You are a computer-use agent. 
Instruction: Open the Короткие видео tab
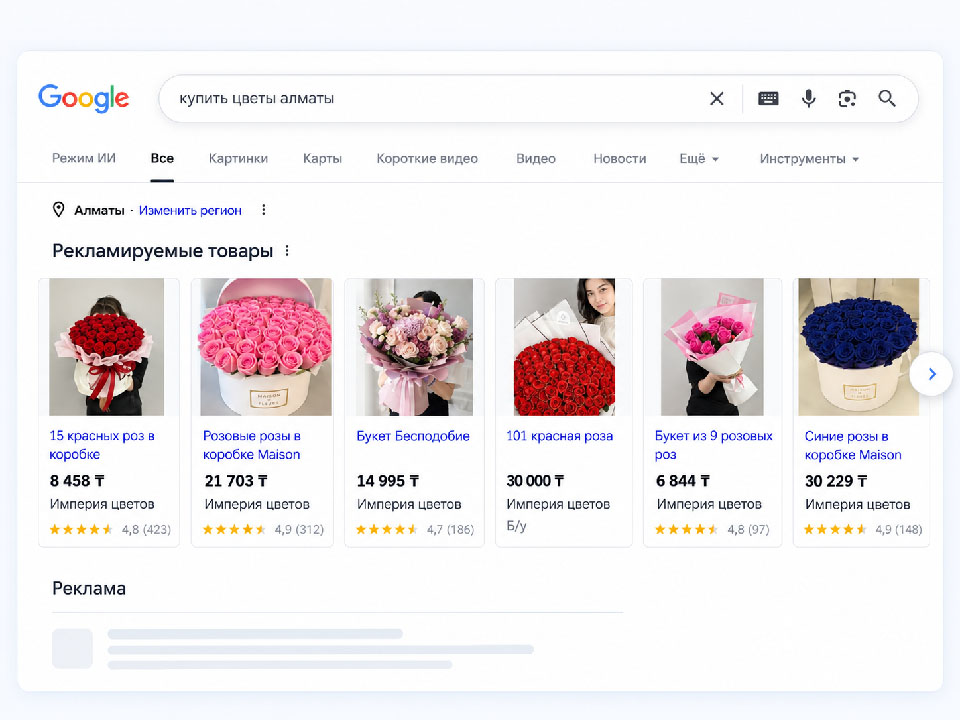427,159
